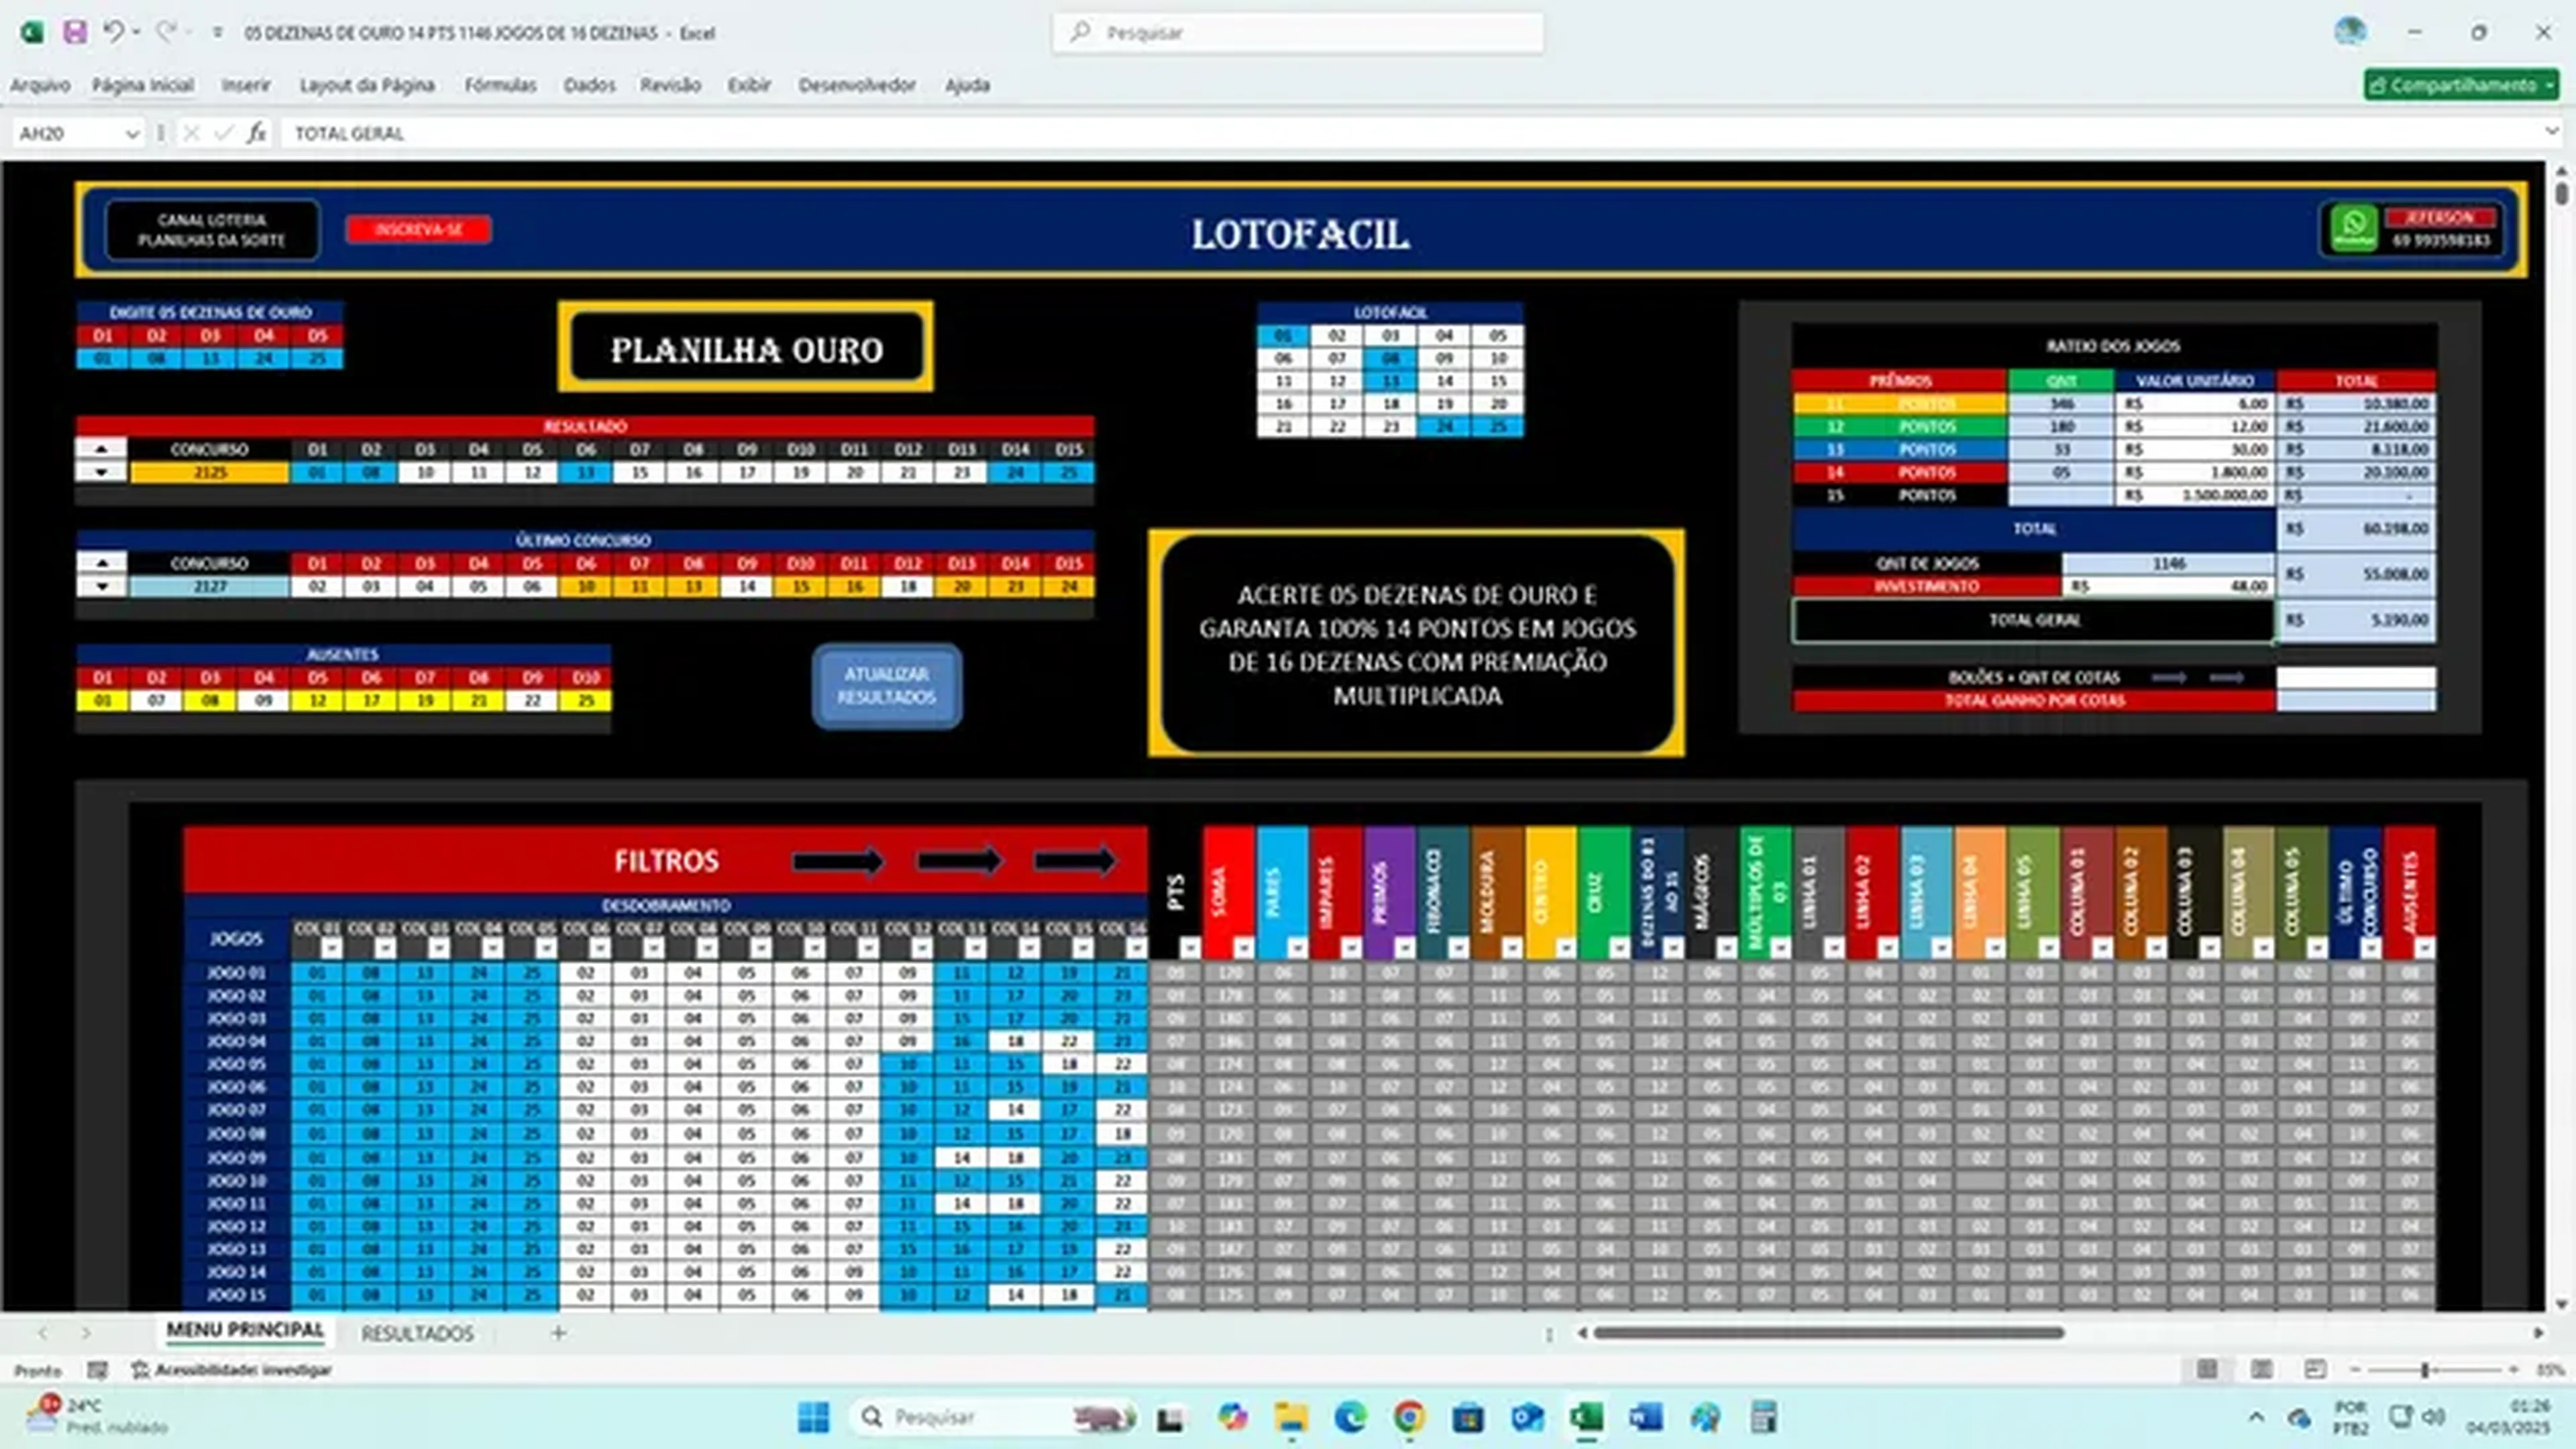Switch to Page Break Preview icon
This screenshot has height=1449, width=2576.
coord(2315,1369)
